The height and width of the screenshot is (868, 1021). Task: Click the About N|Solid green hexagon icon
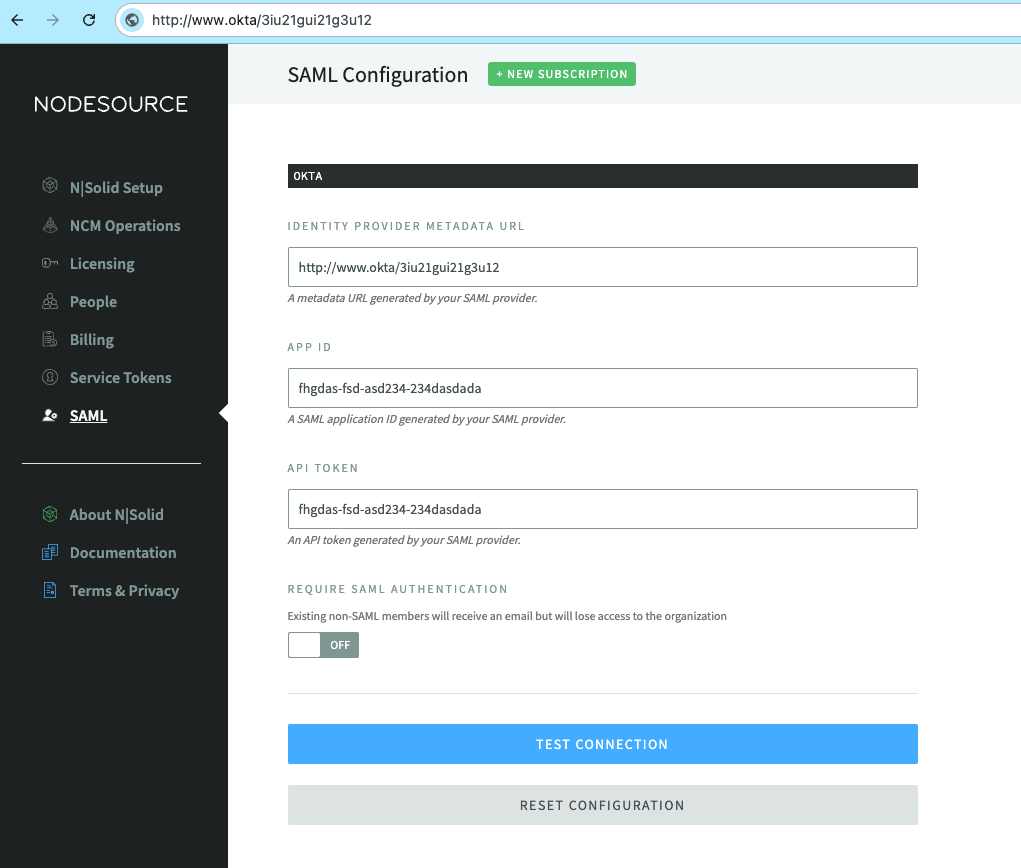pos(50,514)
